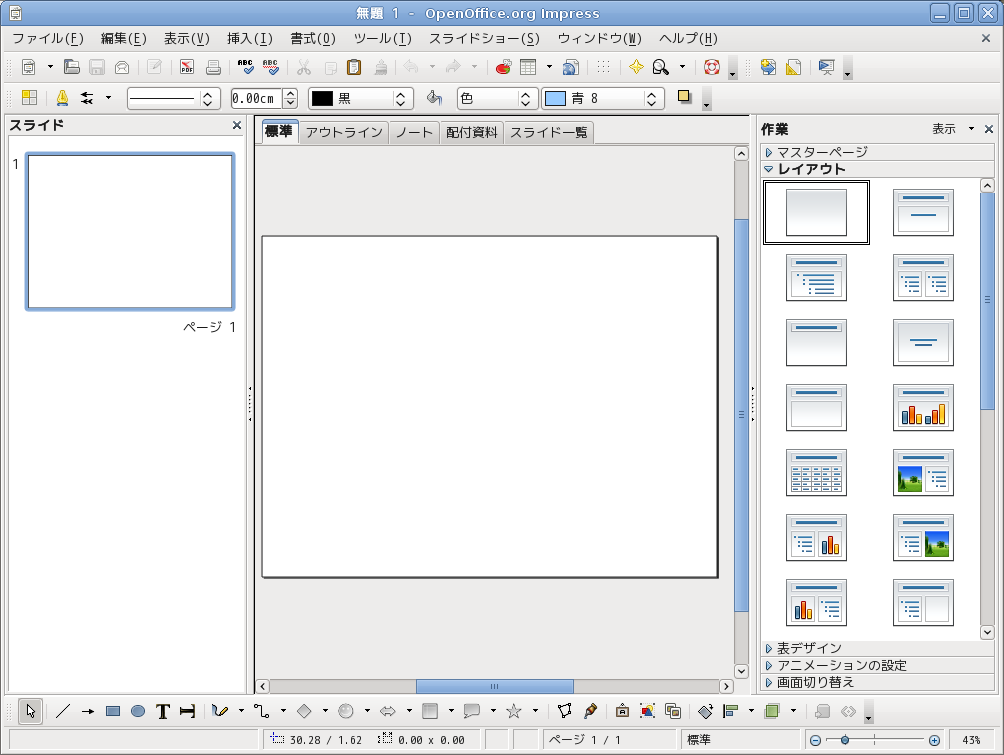Select the Text tool in drawing toolbar
This screenshot has height=755, width=1004.
tap(162, 711)
